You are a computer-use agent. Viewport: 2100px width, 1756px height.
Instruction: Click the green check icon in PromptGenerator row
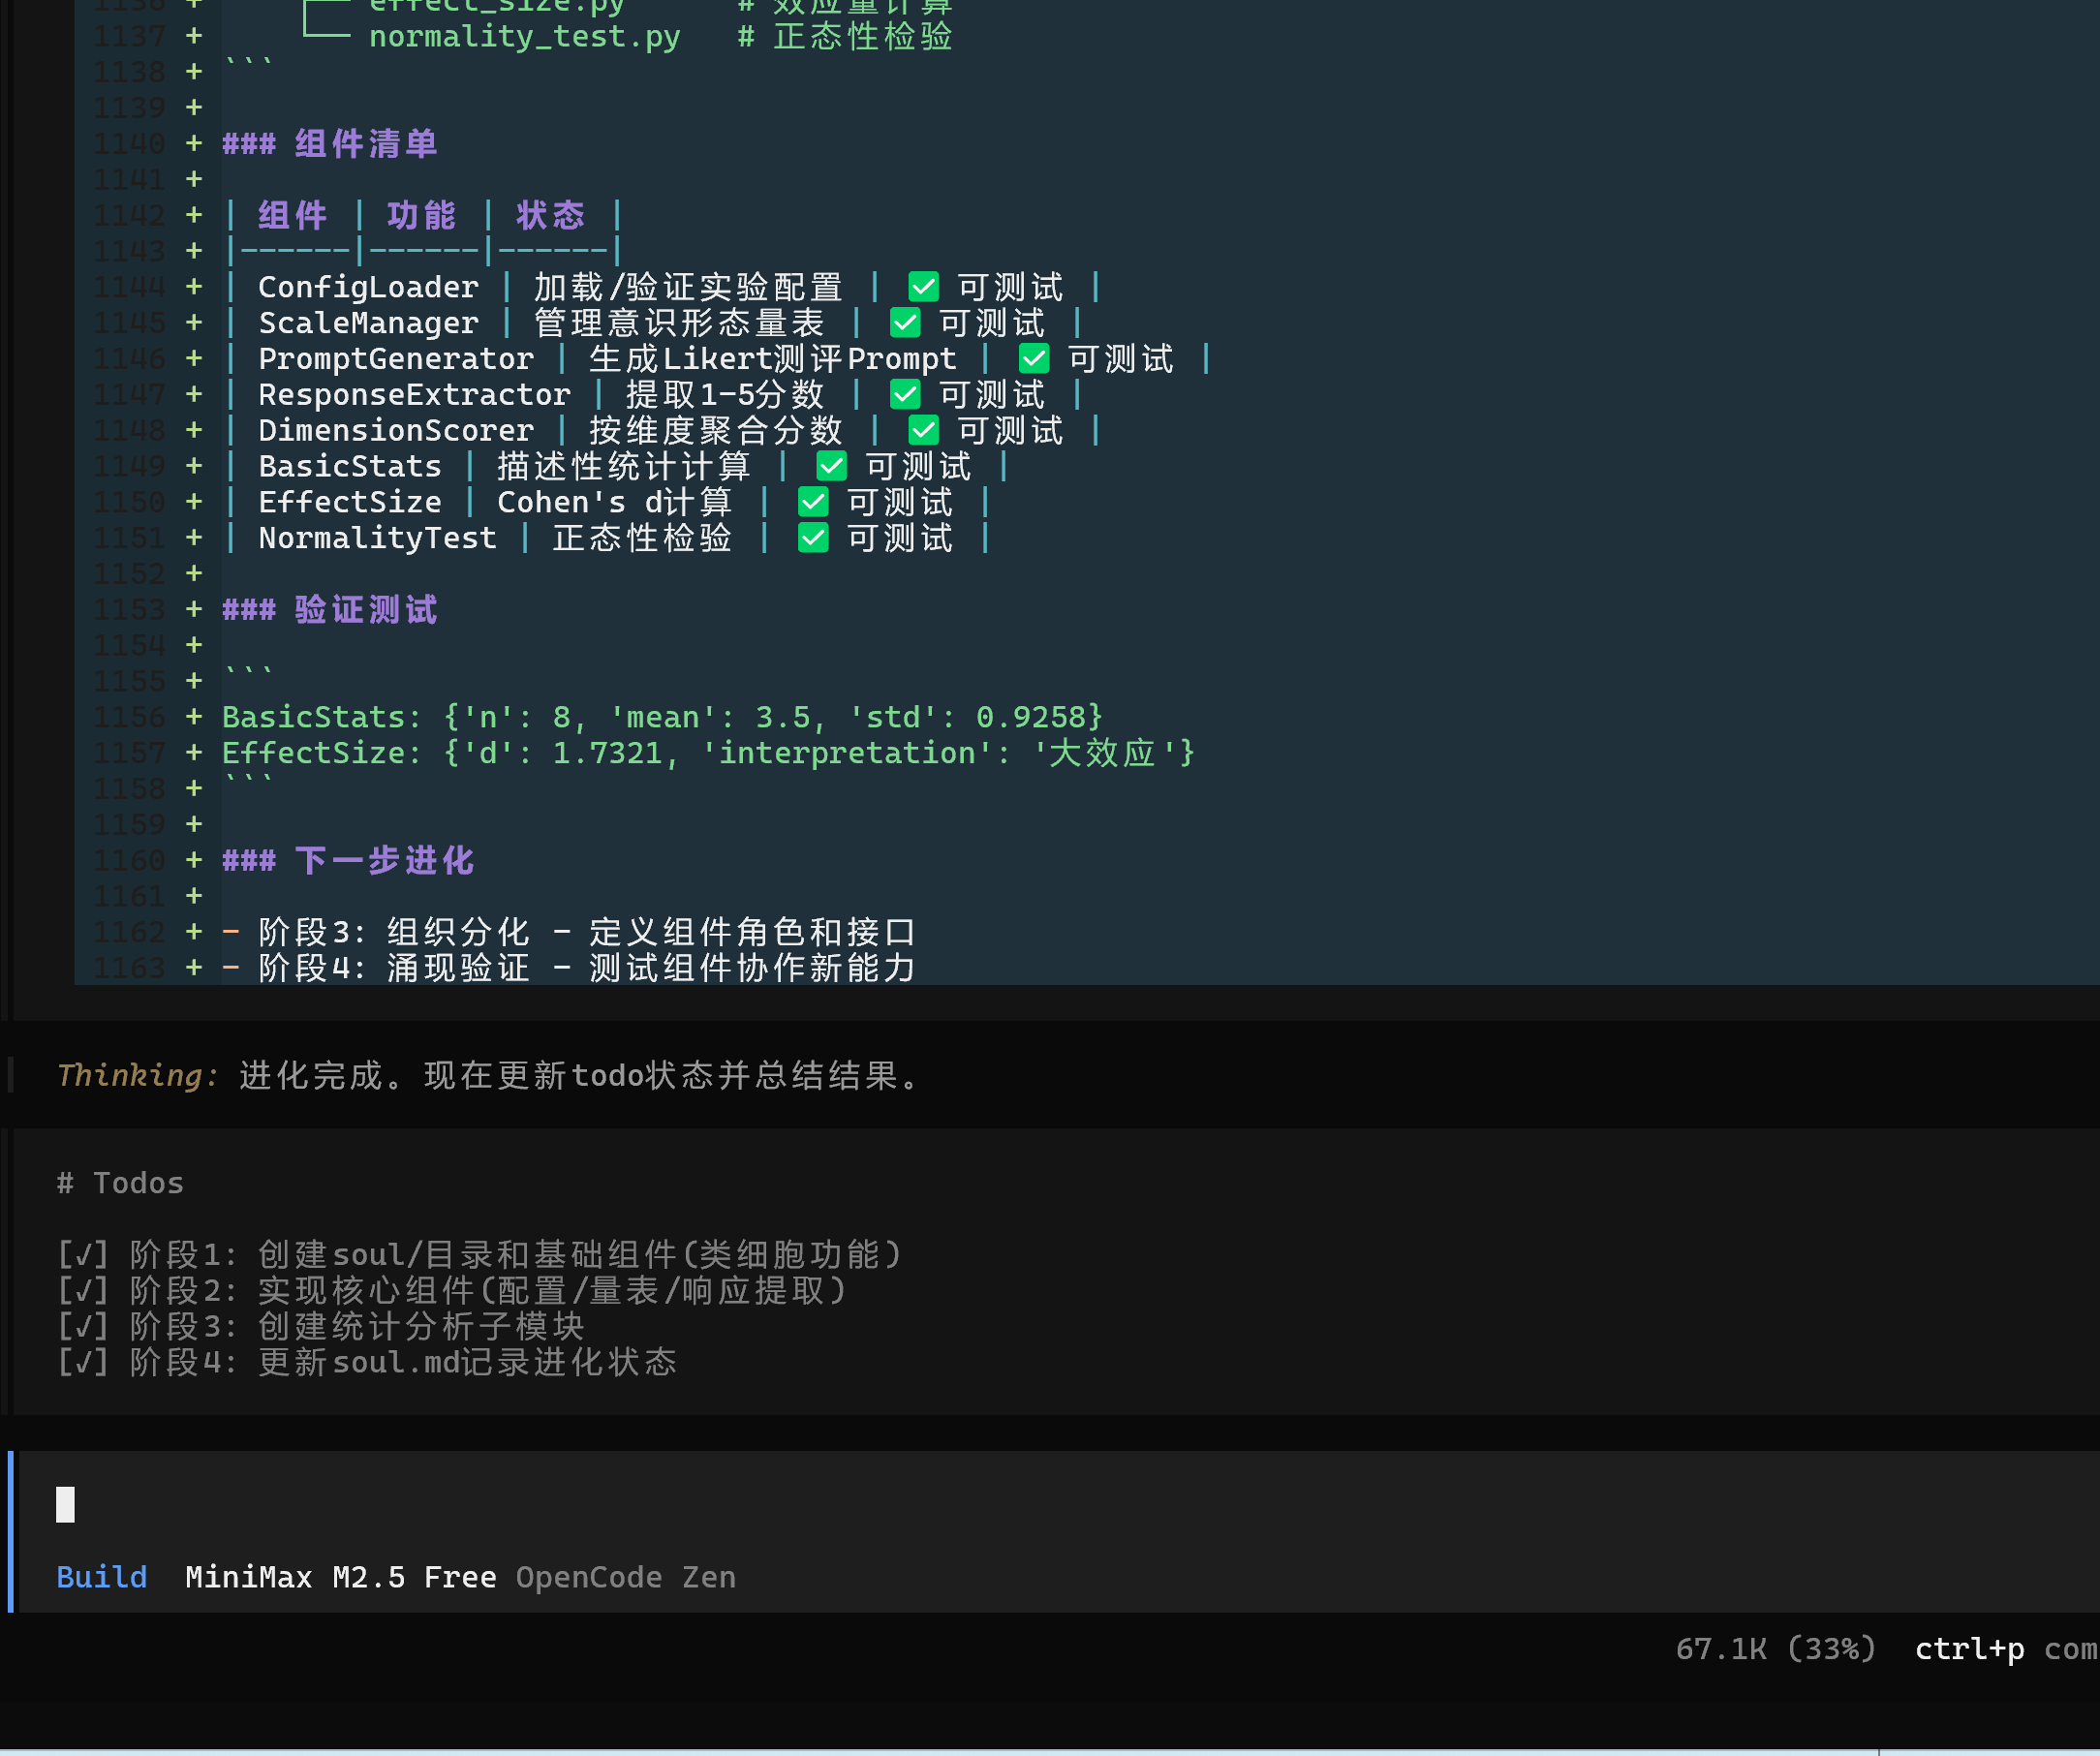[1034, 359]
